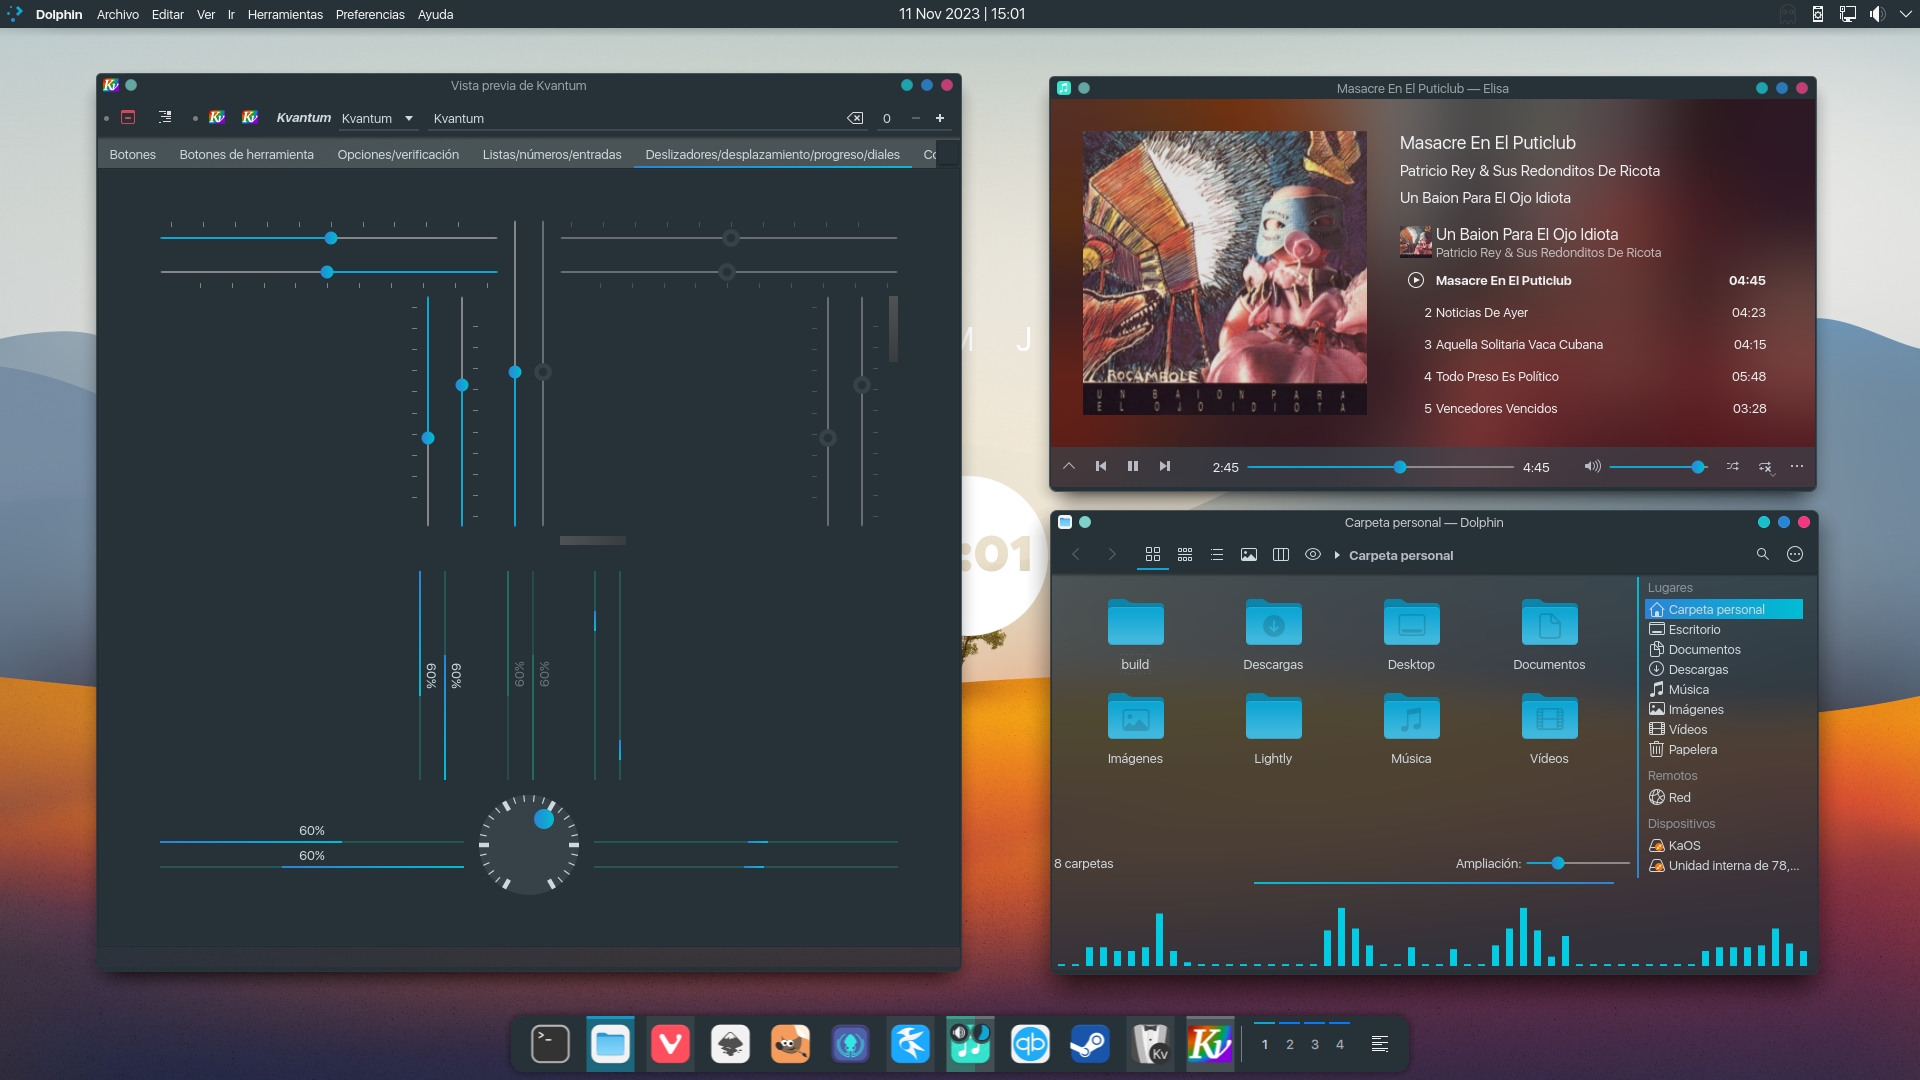Screen dimensions: 1920x1080
Task: Launch Steam from dock
Action: coord(1090,1044)
